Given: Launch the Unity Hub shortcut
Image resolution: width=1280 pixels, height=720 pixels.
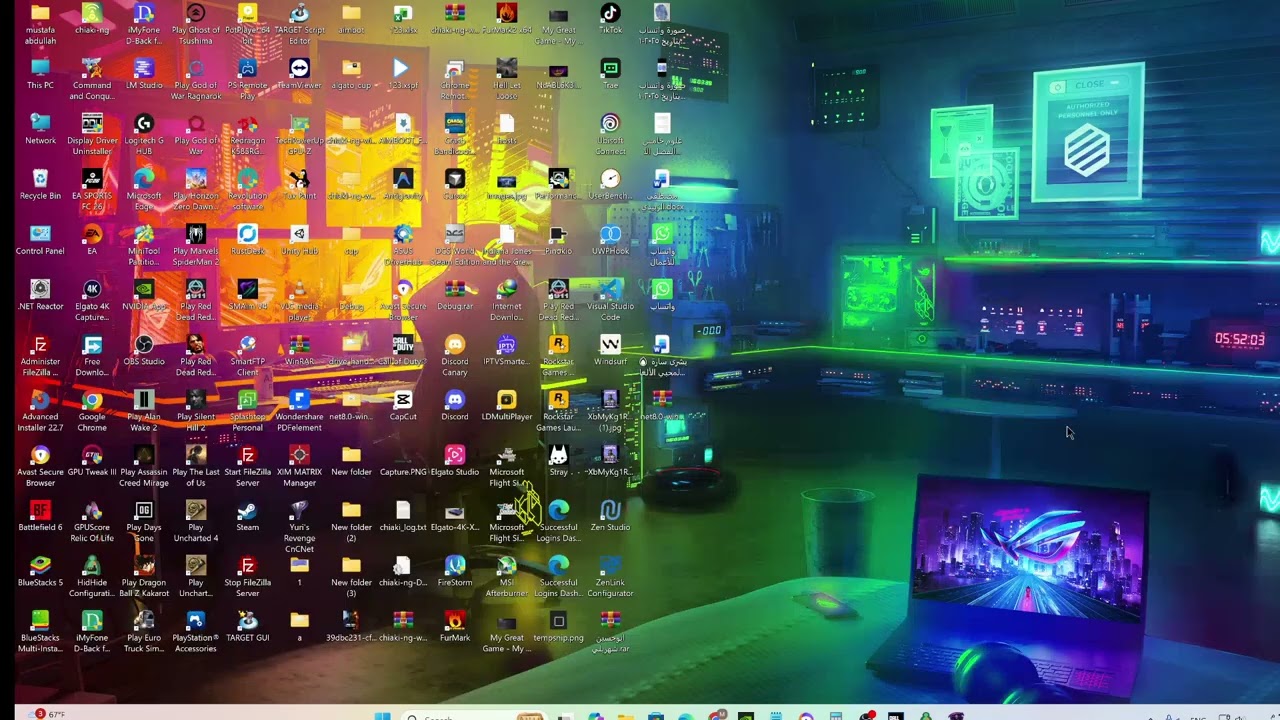Looking at the screenshot, I should coord(299,239).
